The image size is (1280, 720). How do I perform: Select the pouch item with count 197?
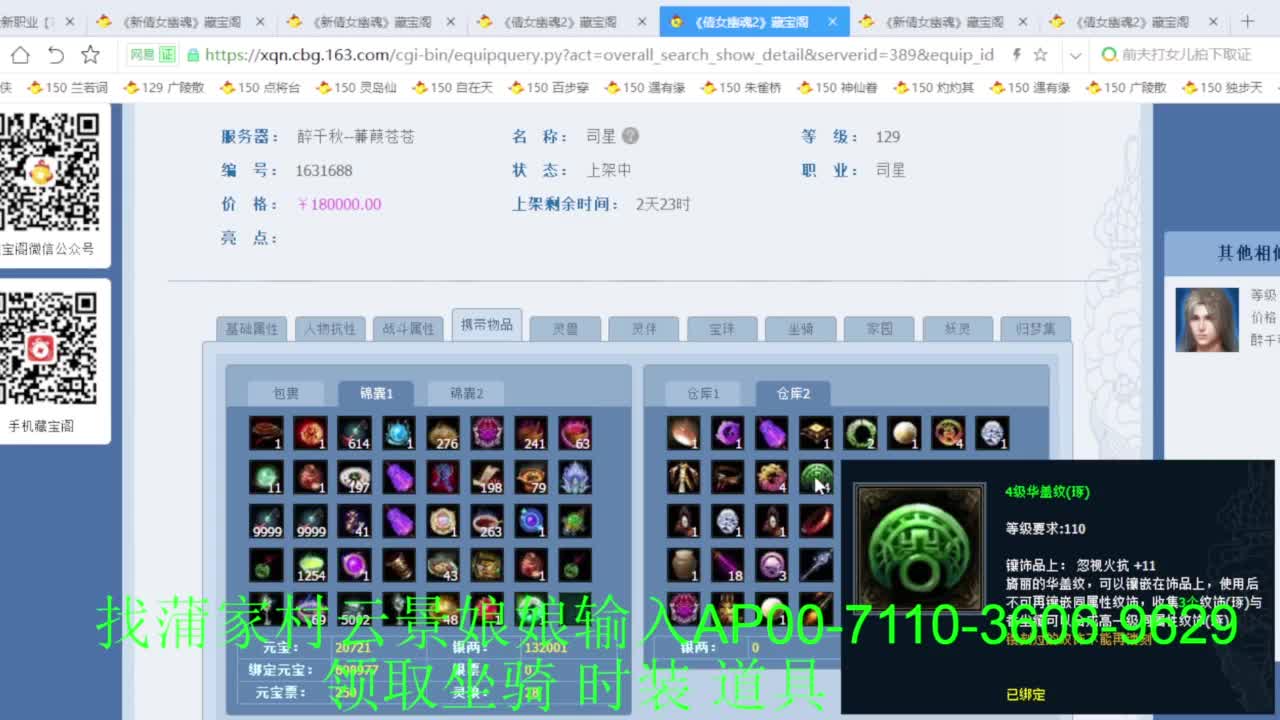pyautogui.click(x=354, y=477)
